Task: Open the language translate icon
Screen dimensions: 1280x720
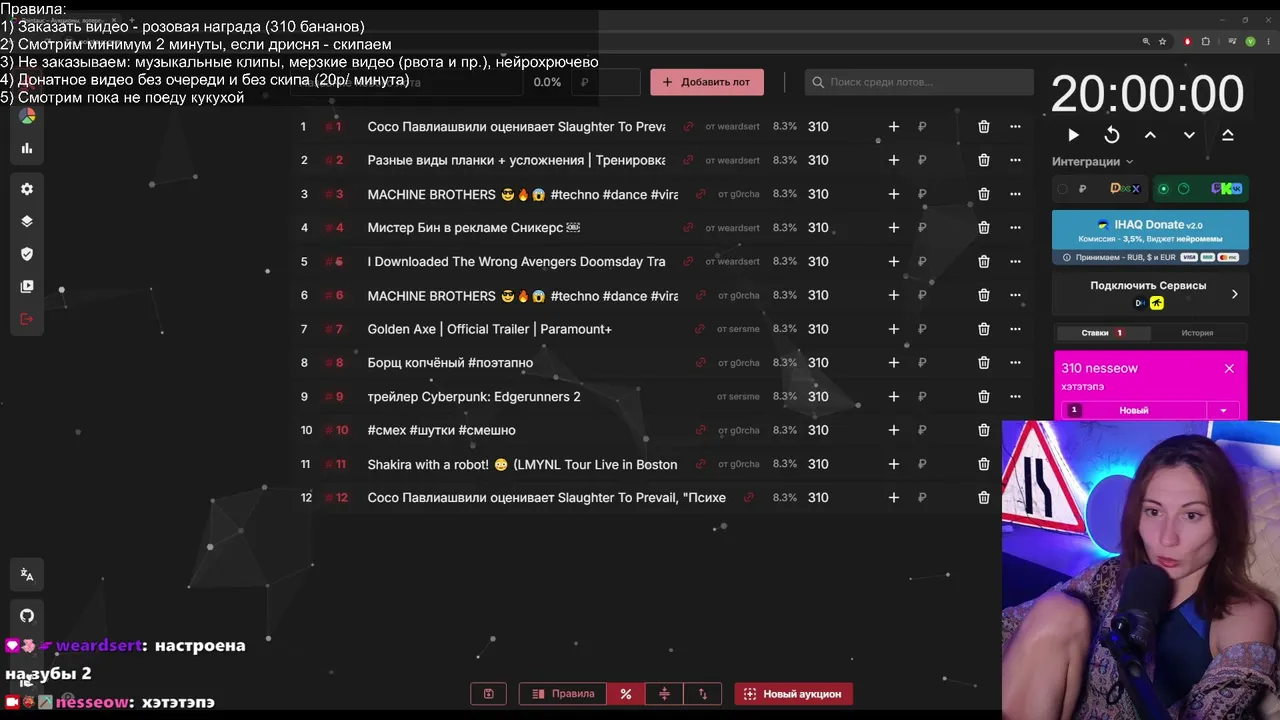Action: coord(27,575)
